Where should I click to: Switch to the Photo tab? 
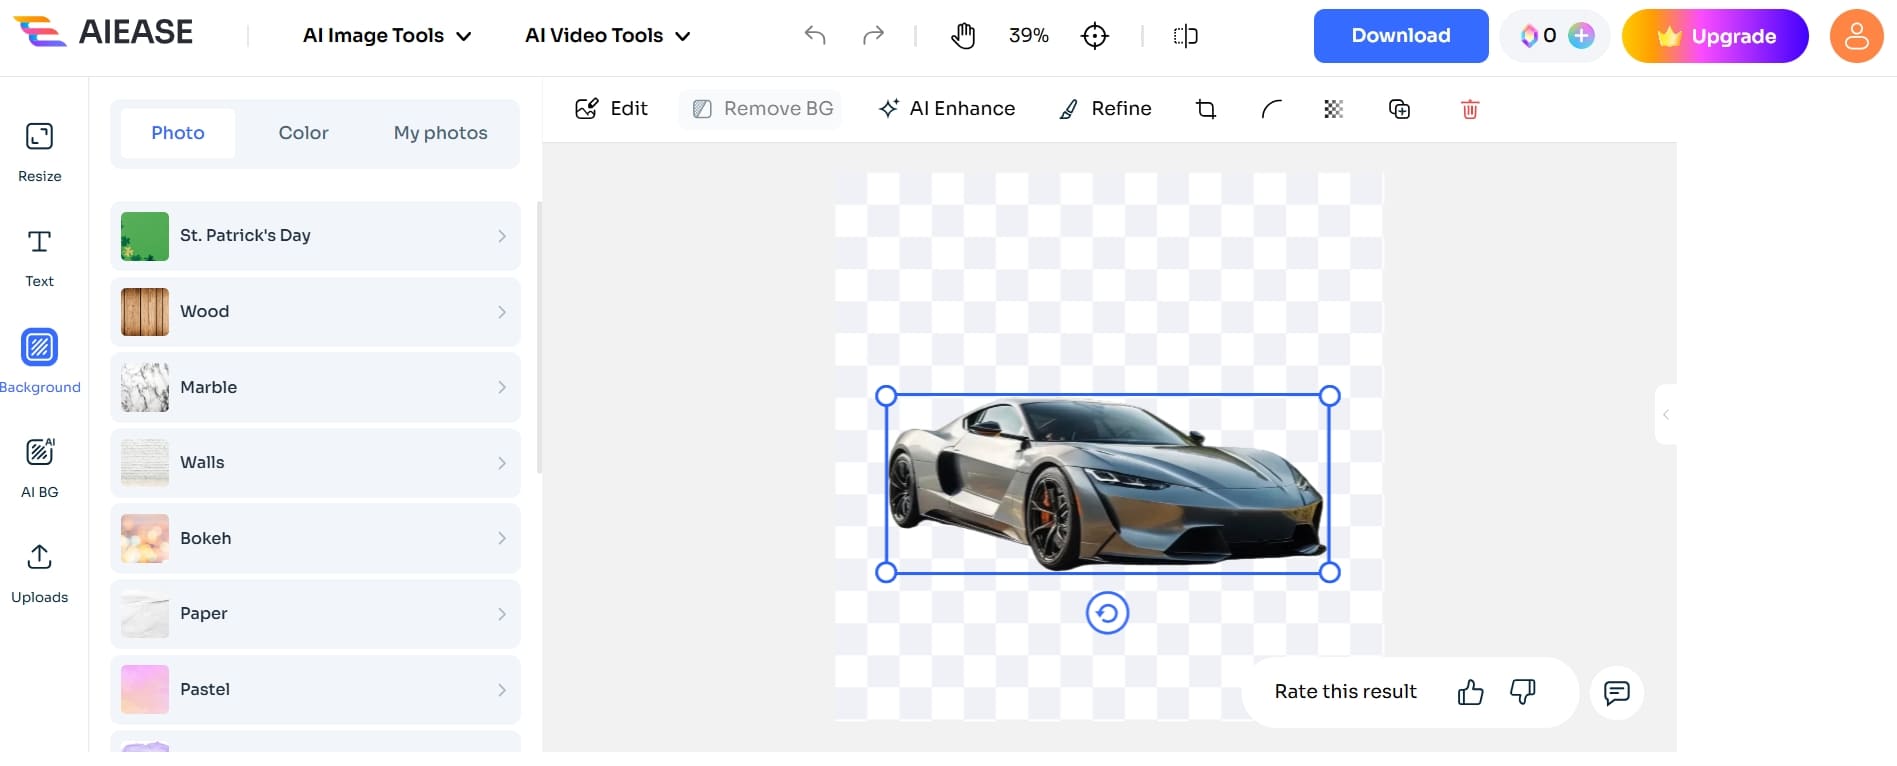[178, 133]
